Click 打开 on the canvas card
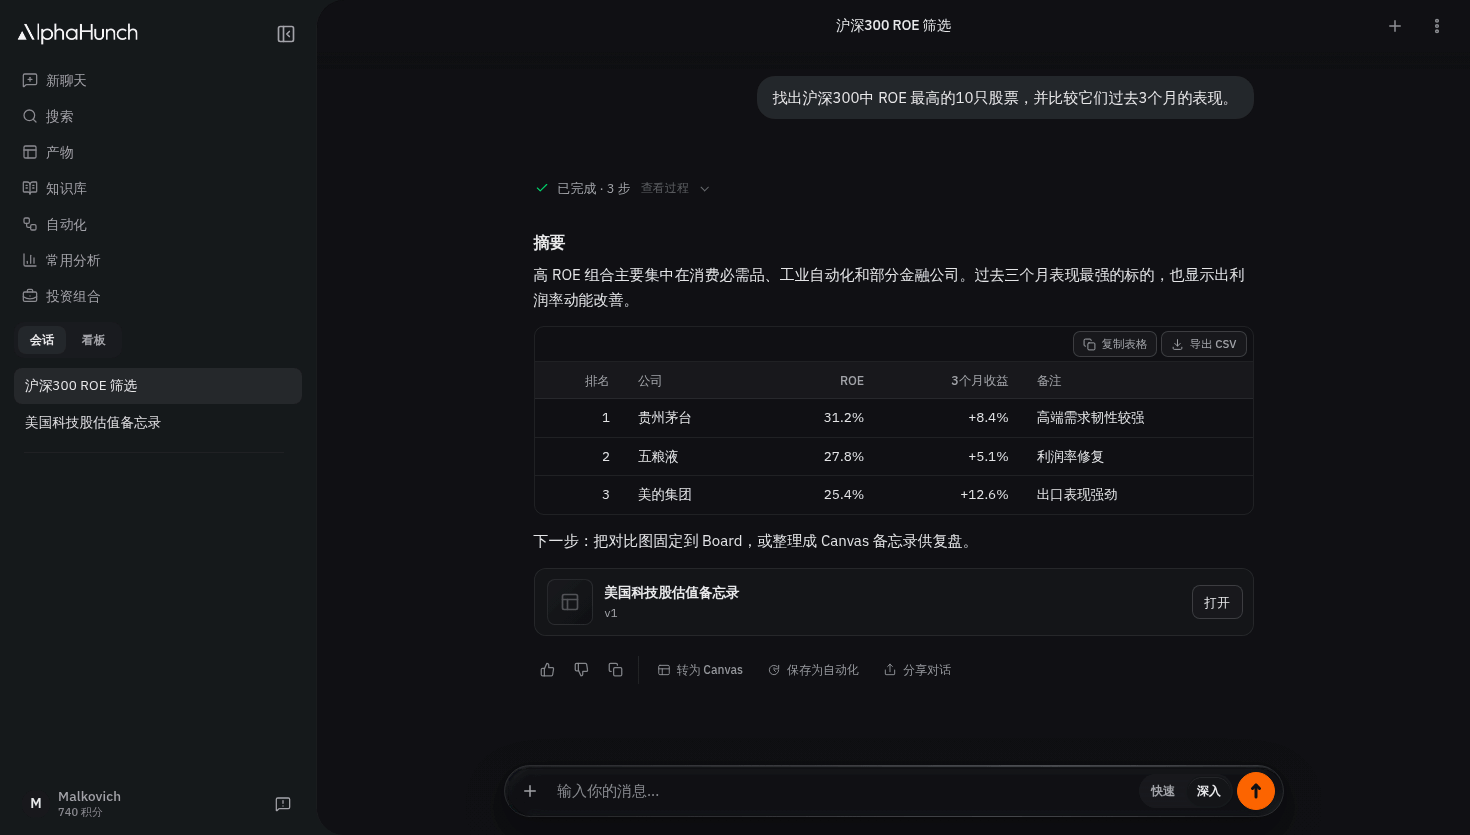 [x=1217, y=602]
